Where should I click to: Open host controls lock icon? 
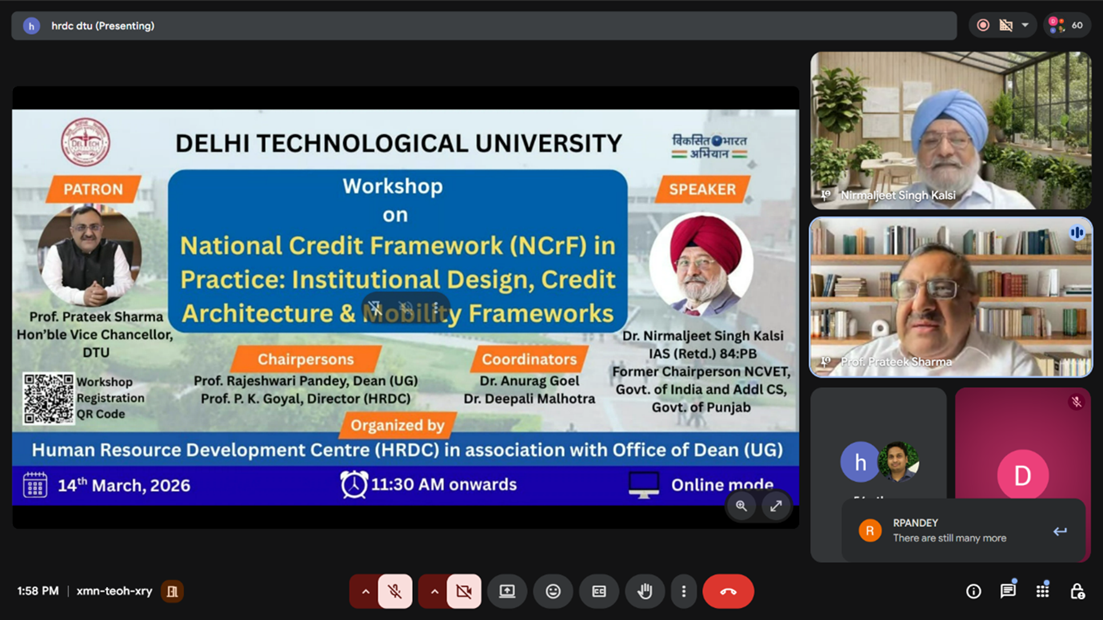[x=1077, y=592]
